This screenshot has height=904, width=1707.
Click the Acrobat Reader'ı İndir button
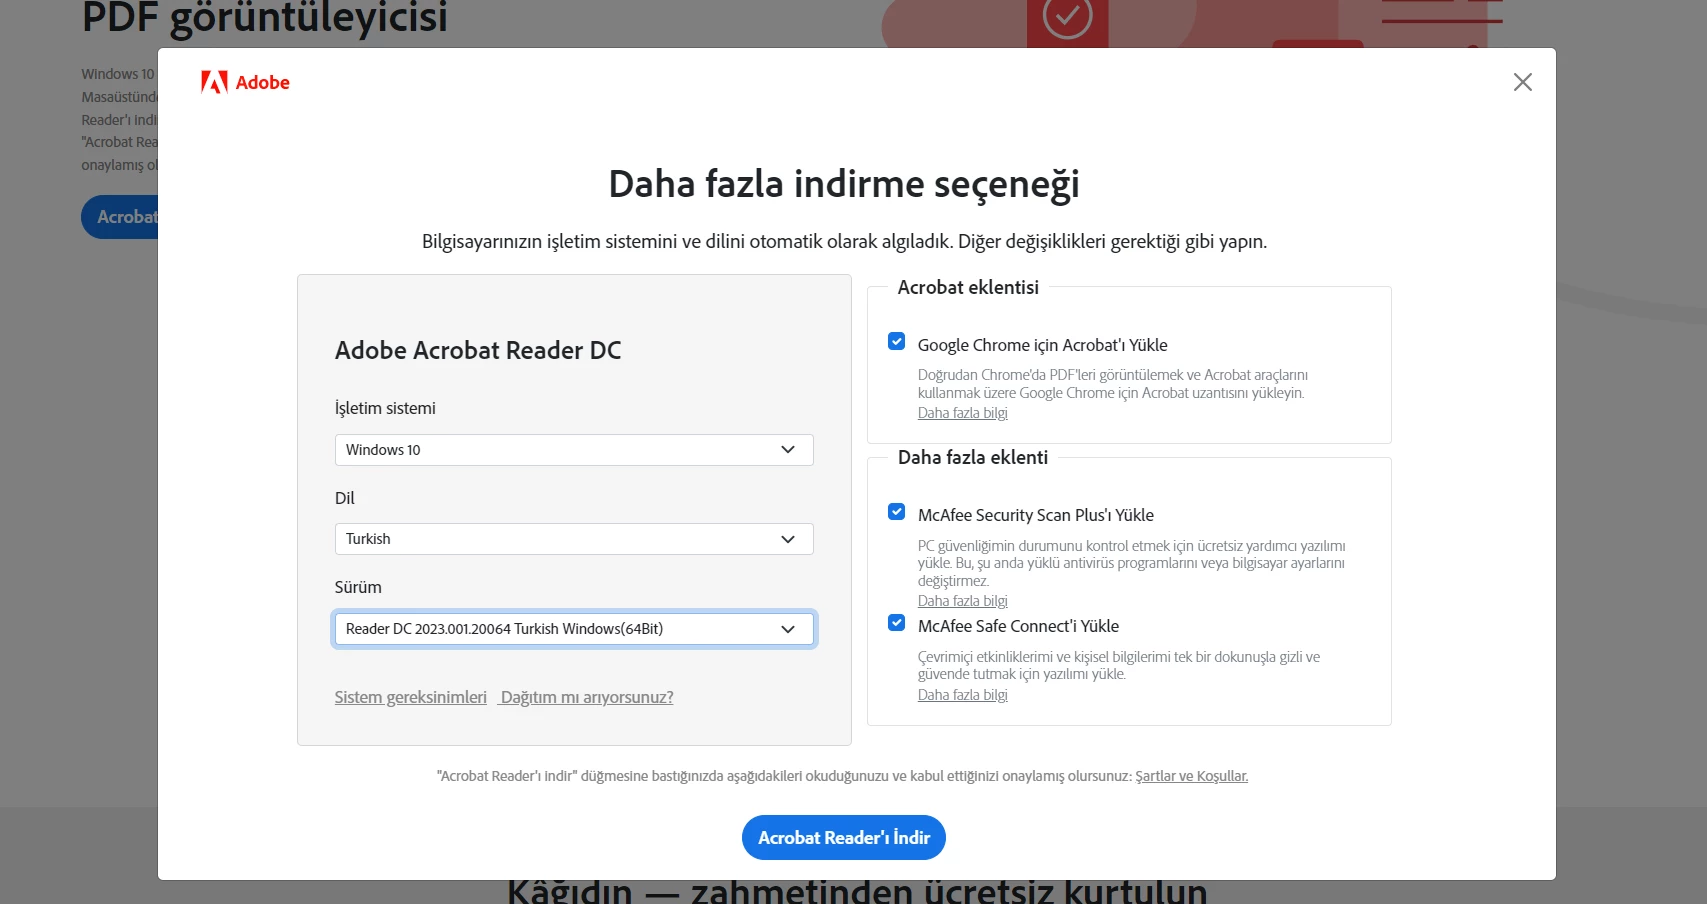[x=844, y=837]
